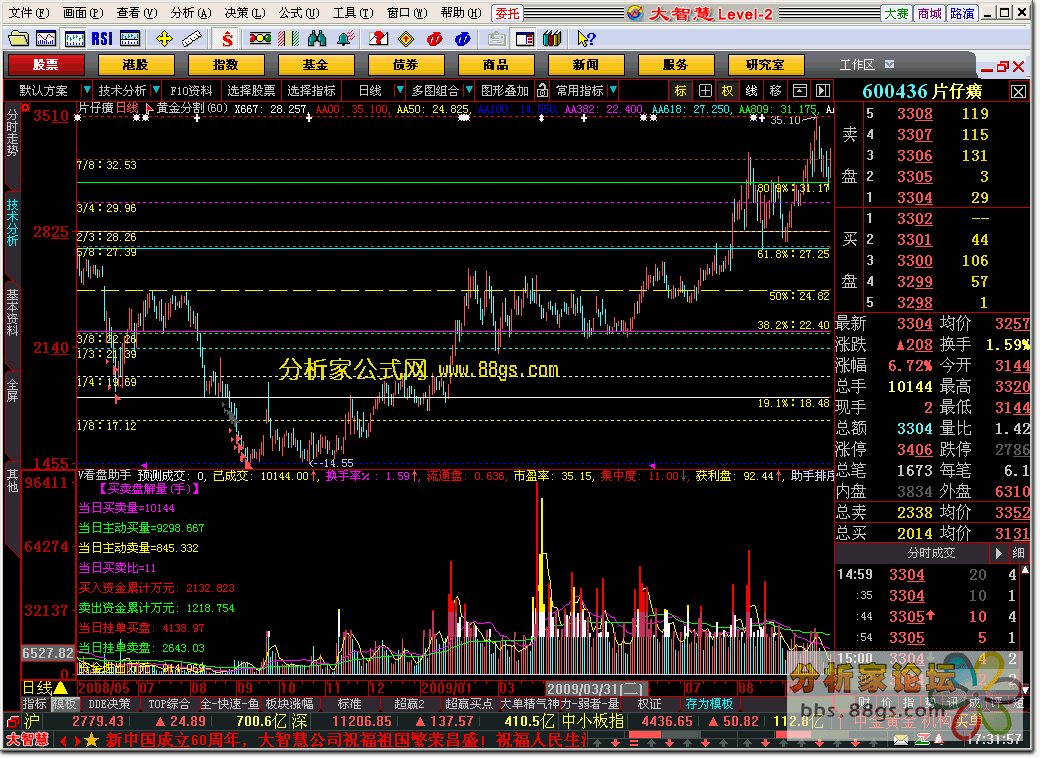This screenshot has width=1040, height=758.
Task: Click the 日线 period triangle on timeline
Action: pos(60,688)
